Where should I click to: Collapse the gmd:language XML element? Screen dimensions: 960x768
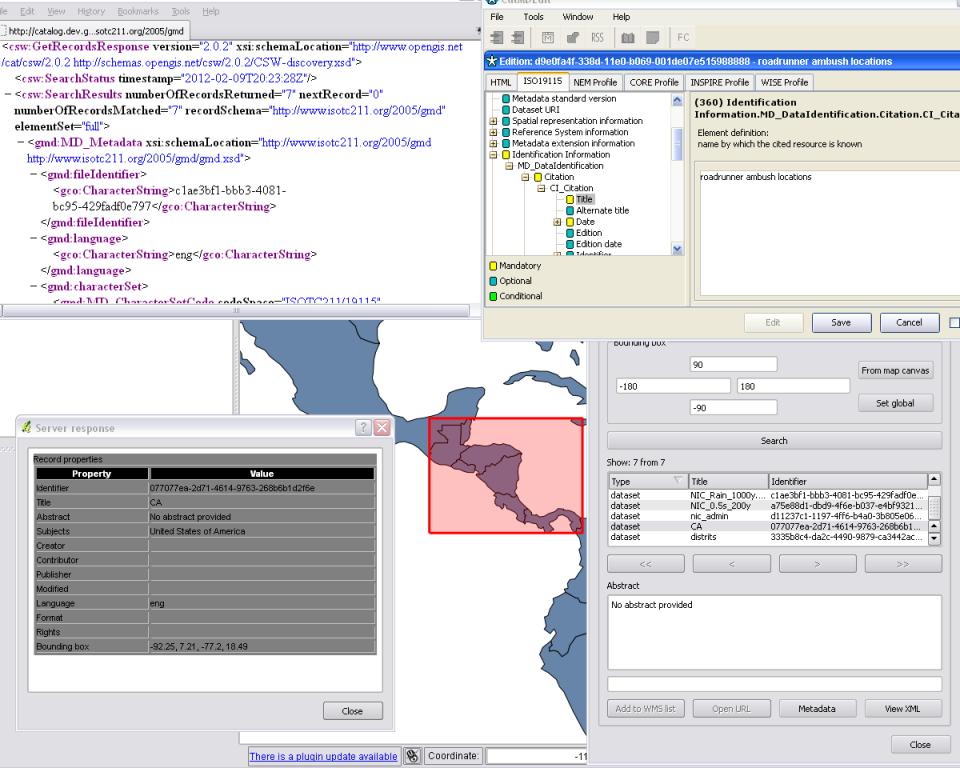pos(34,238)
